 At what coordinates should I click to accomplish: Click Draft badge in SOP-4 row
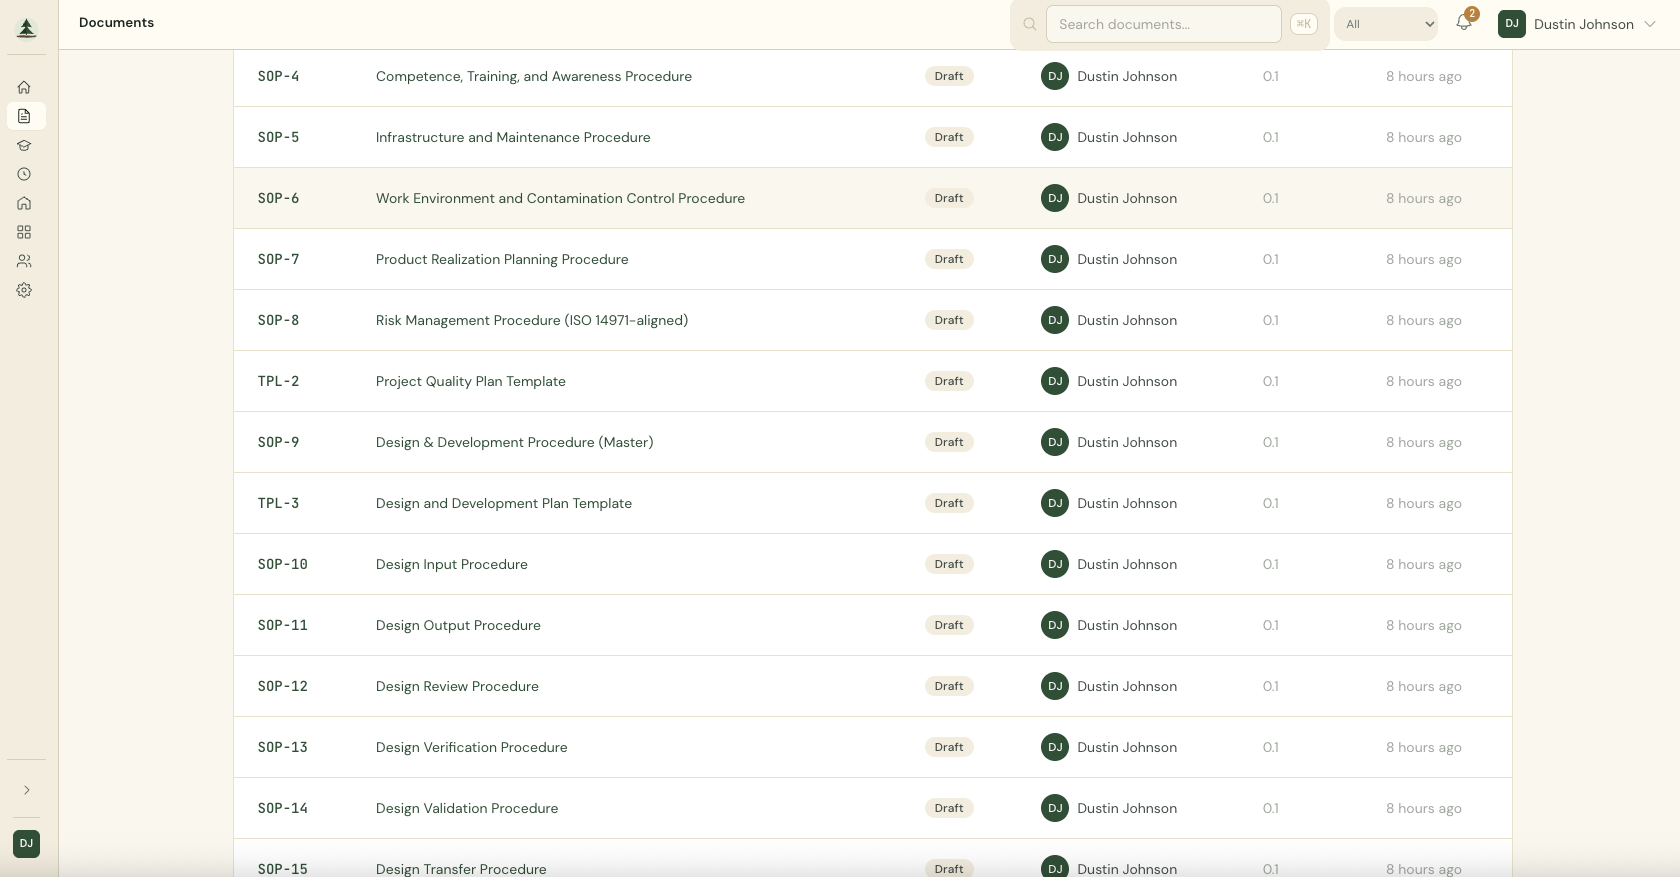(x=949, y=76)
